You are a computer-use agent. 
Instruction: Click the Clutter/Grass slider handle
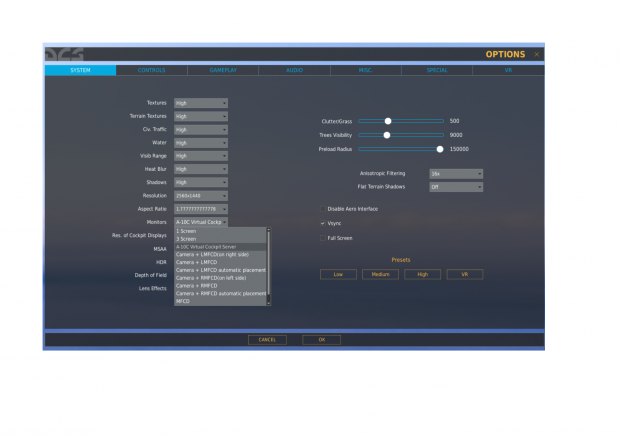[388, 121]
